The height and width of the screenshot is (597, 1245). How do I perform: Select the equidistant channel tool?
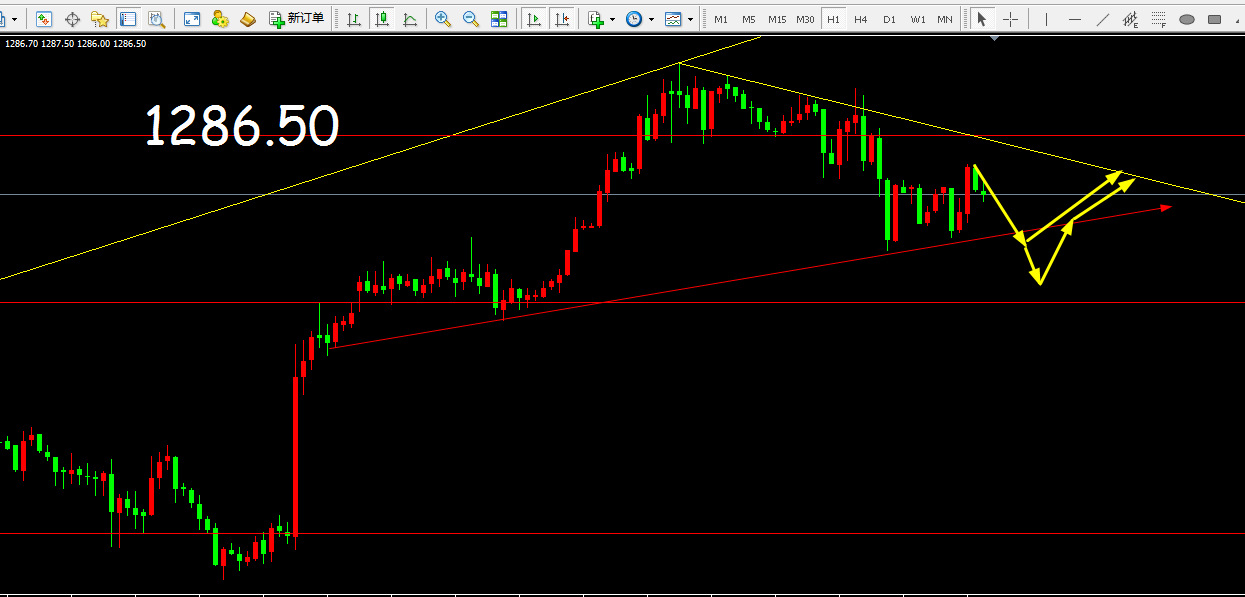[1130, 19]
